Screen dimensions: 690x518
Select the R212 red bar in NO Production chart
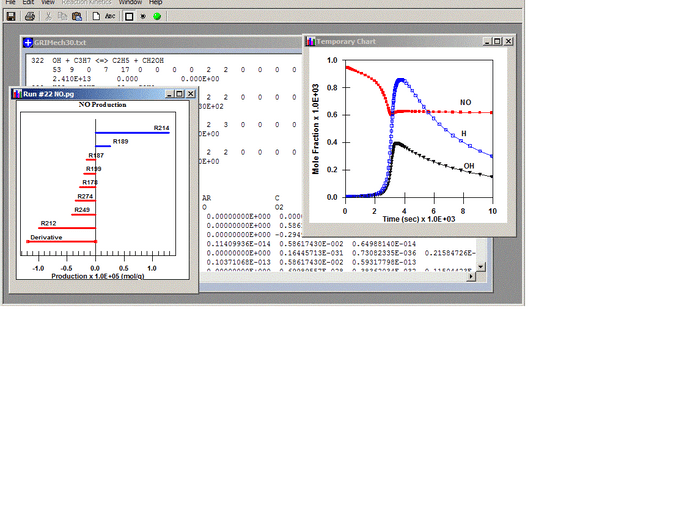tap(67, 228)
